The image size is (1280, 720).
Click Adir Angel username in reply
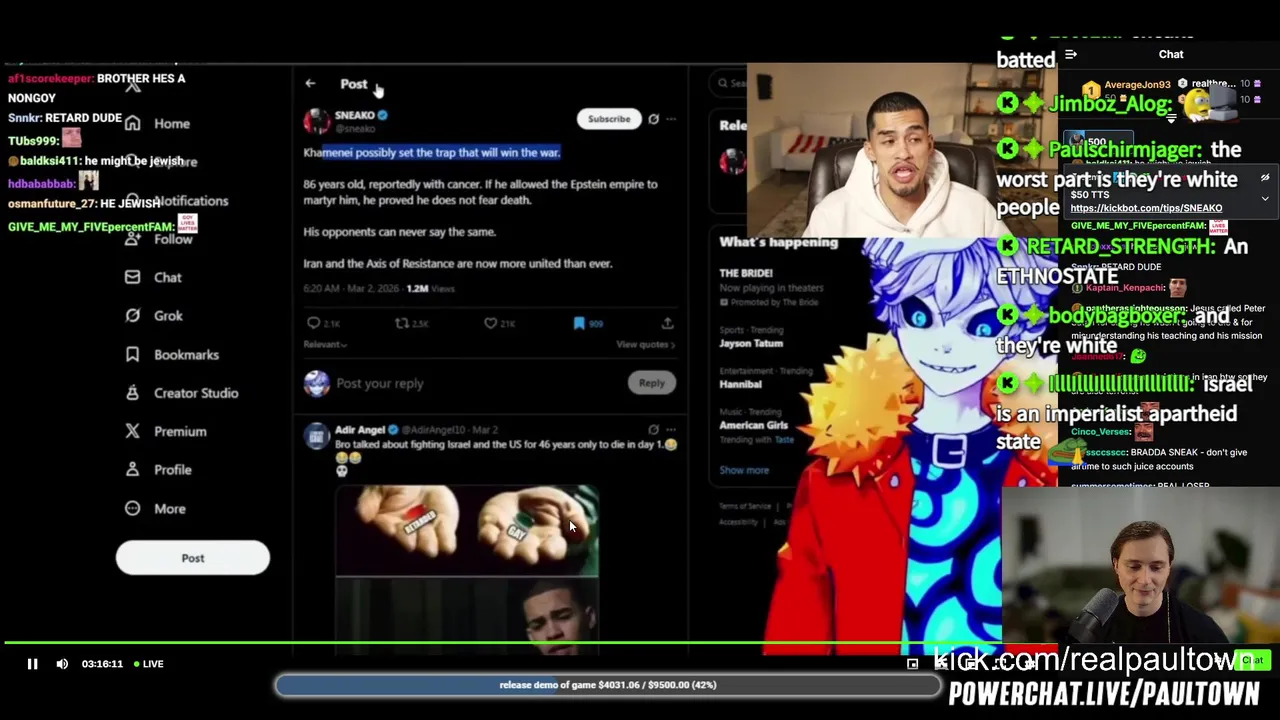pos(360,430)
